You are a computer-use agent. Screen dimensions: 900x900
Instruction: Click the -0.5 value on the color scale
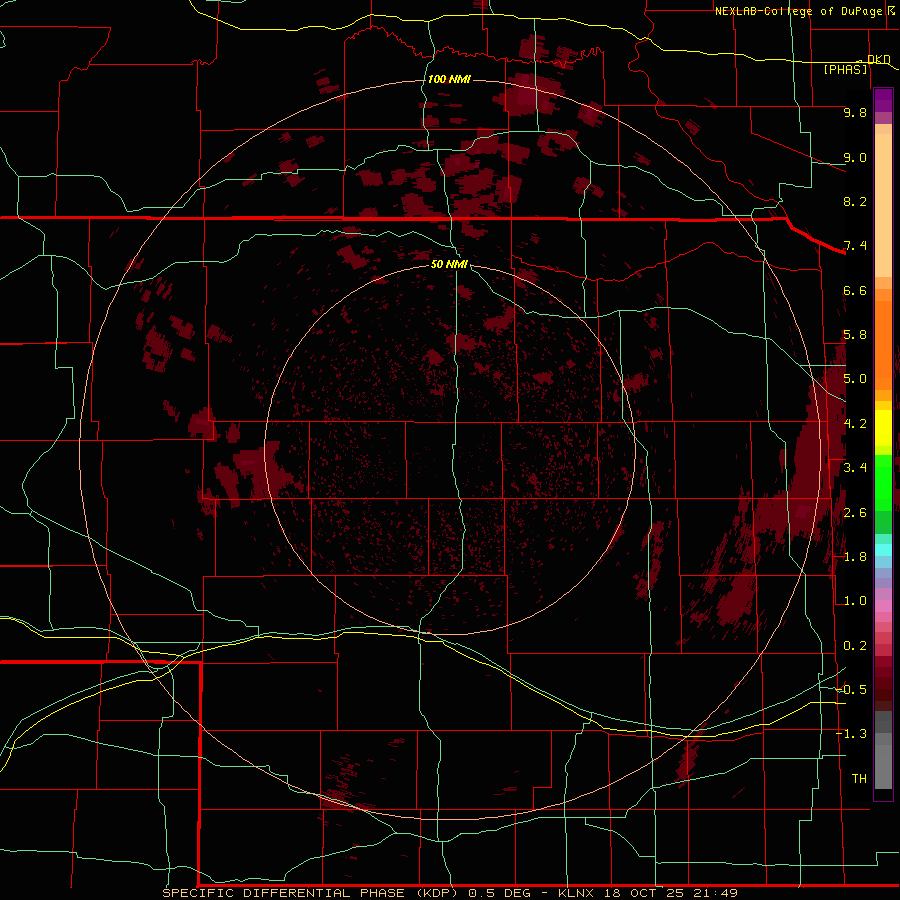point(852,689)
